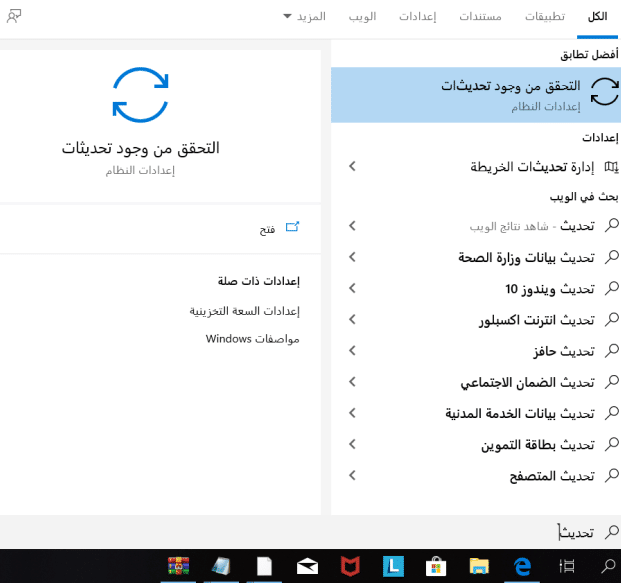Expand arrow for تحديث انترنت اكسبلور
Screen dimensions: 621x583
pyautogui.click(x=352, y=319)
